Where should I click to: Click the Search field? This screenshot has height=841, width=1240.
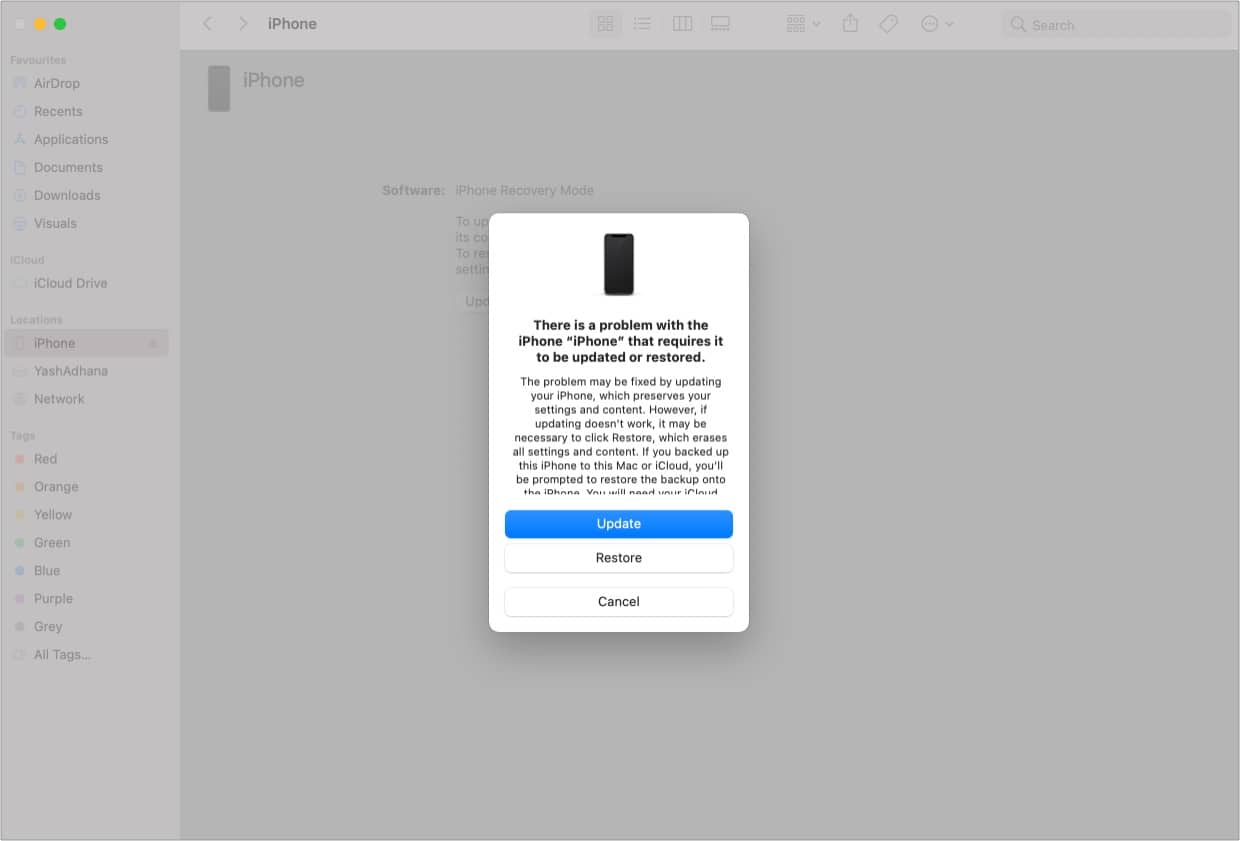(x=1116, y=24)
